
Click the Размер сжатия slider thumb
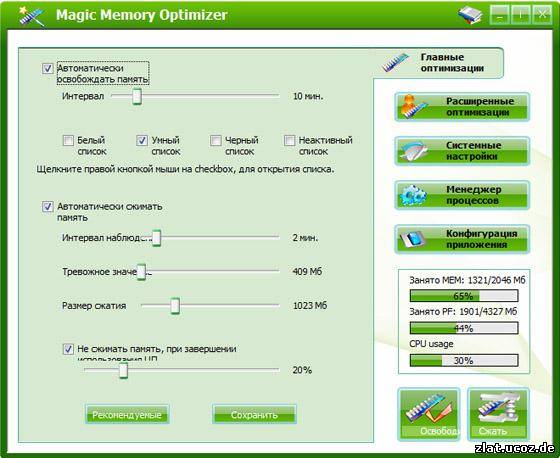pos(175,305)
